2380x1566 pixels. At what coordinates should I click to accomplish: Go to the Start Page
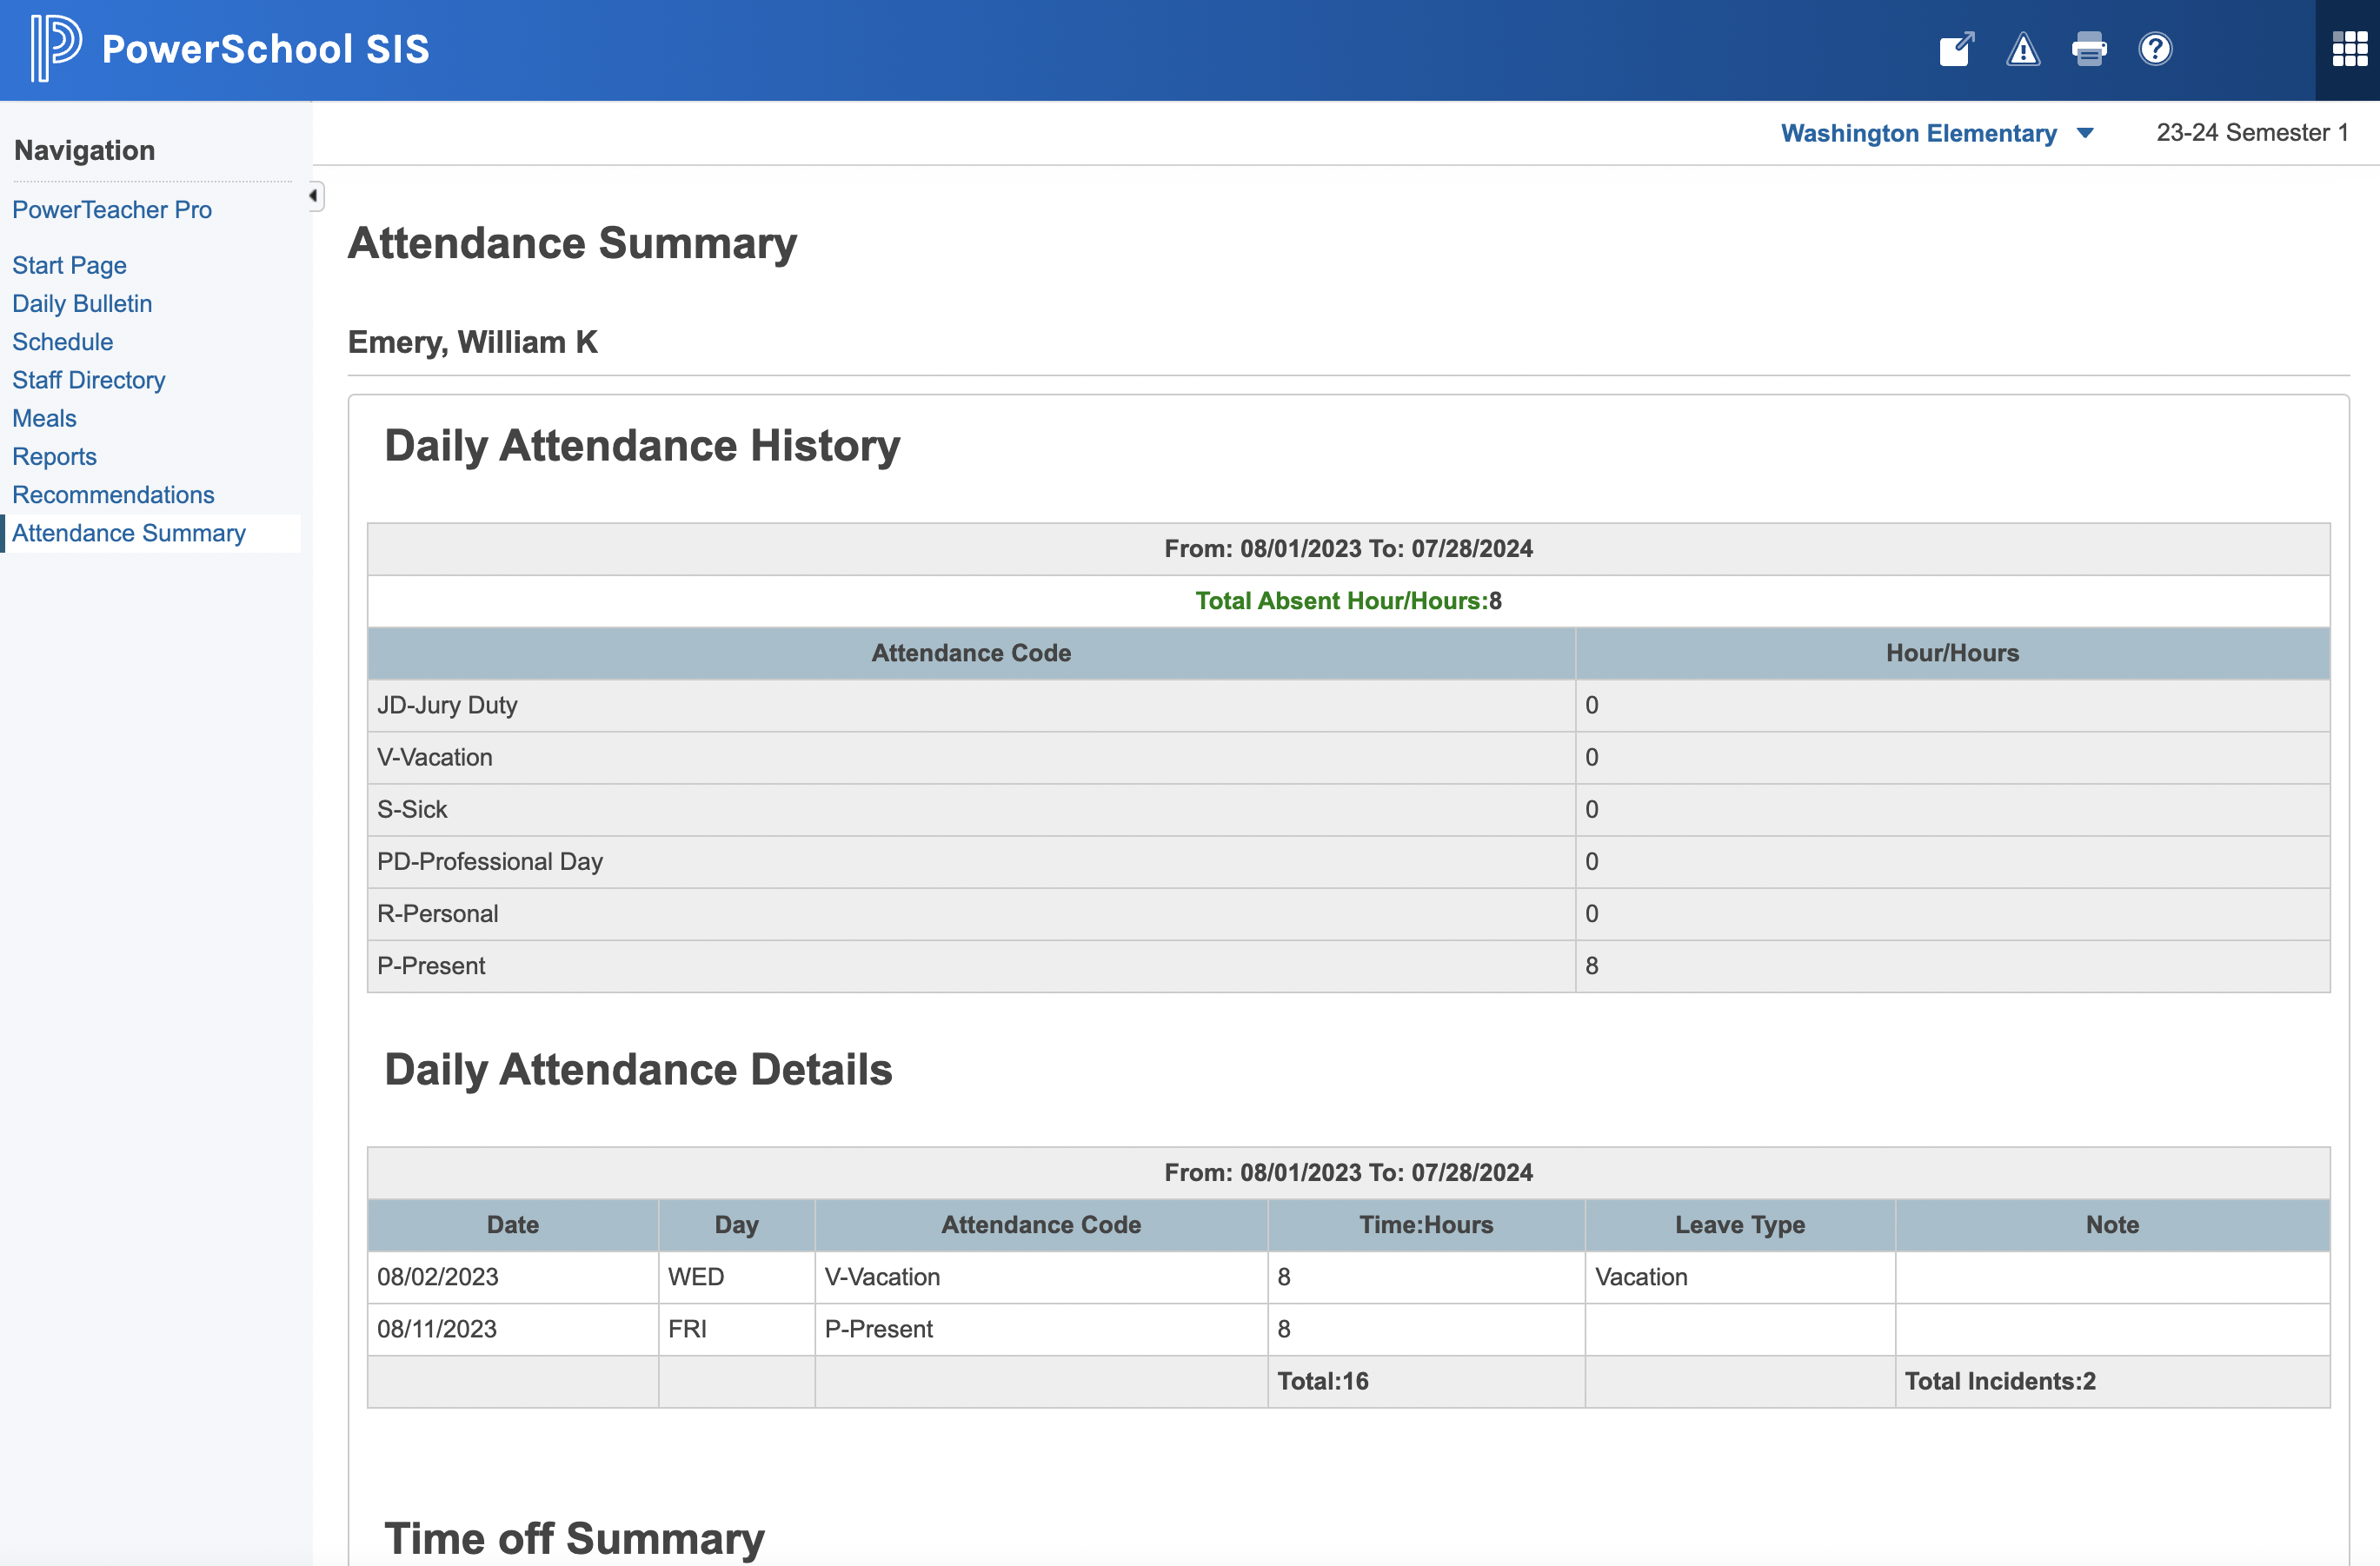click(69, 265)
